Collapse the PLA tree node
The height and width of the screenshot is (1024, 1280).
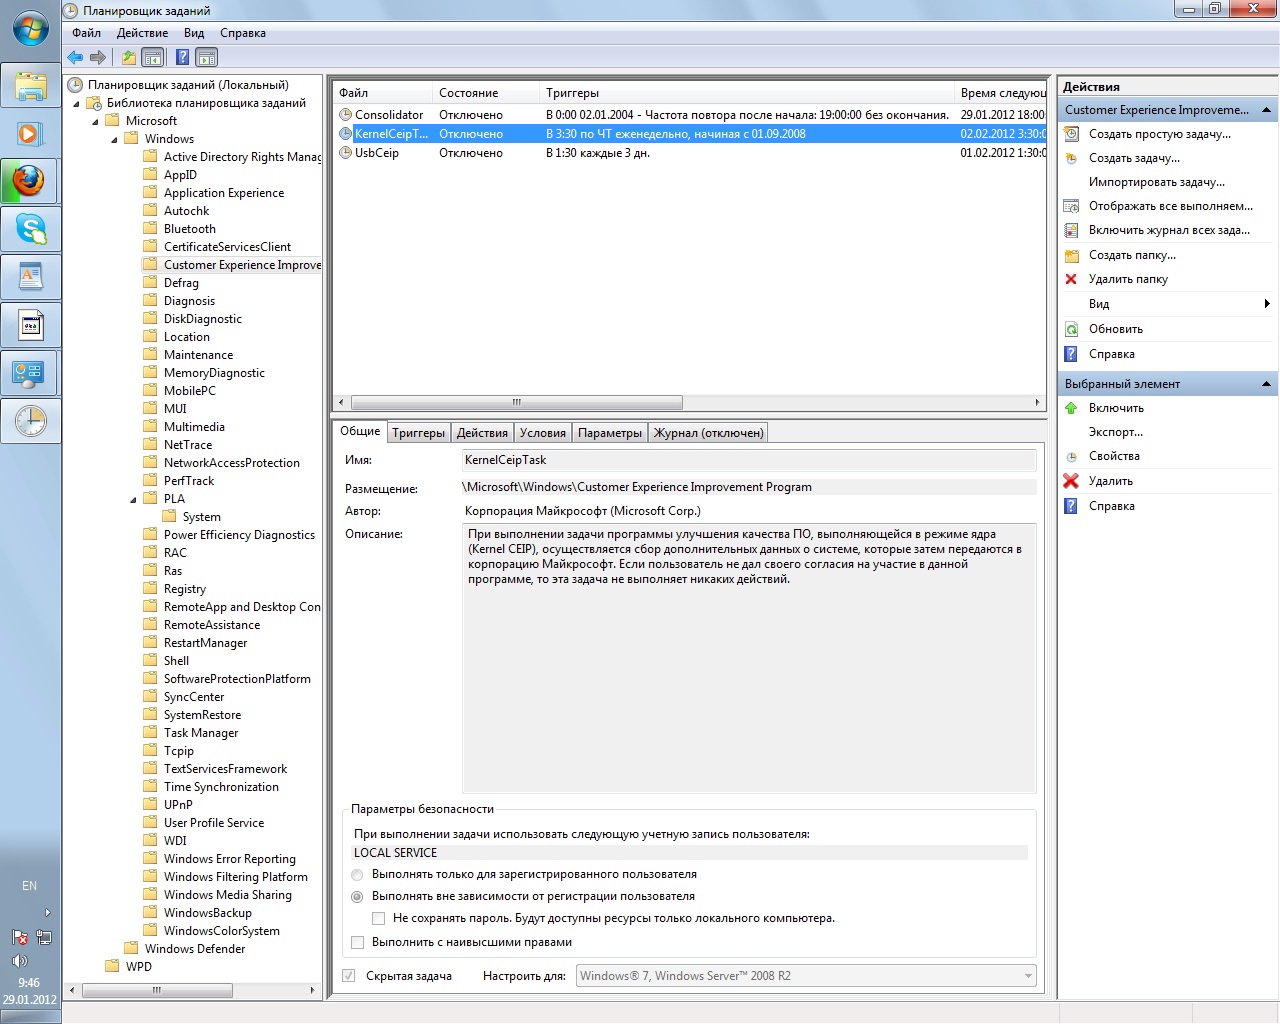point(133,499)
